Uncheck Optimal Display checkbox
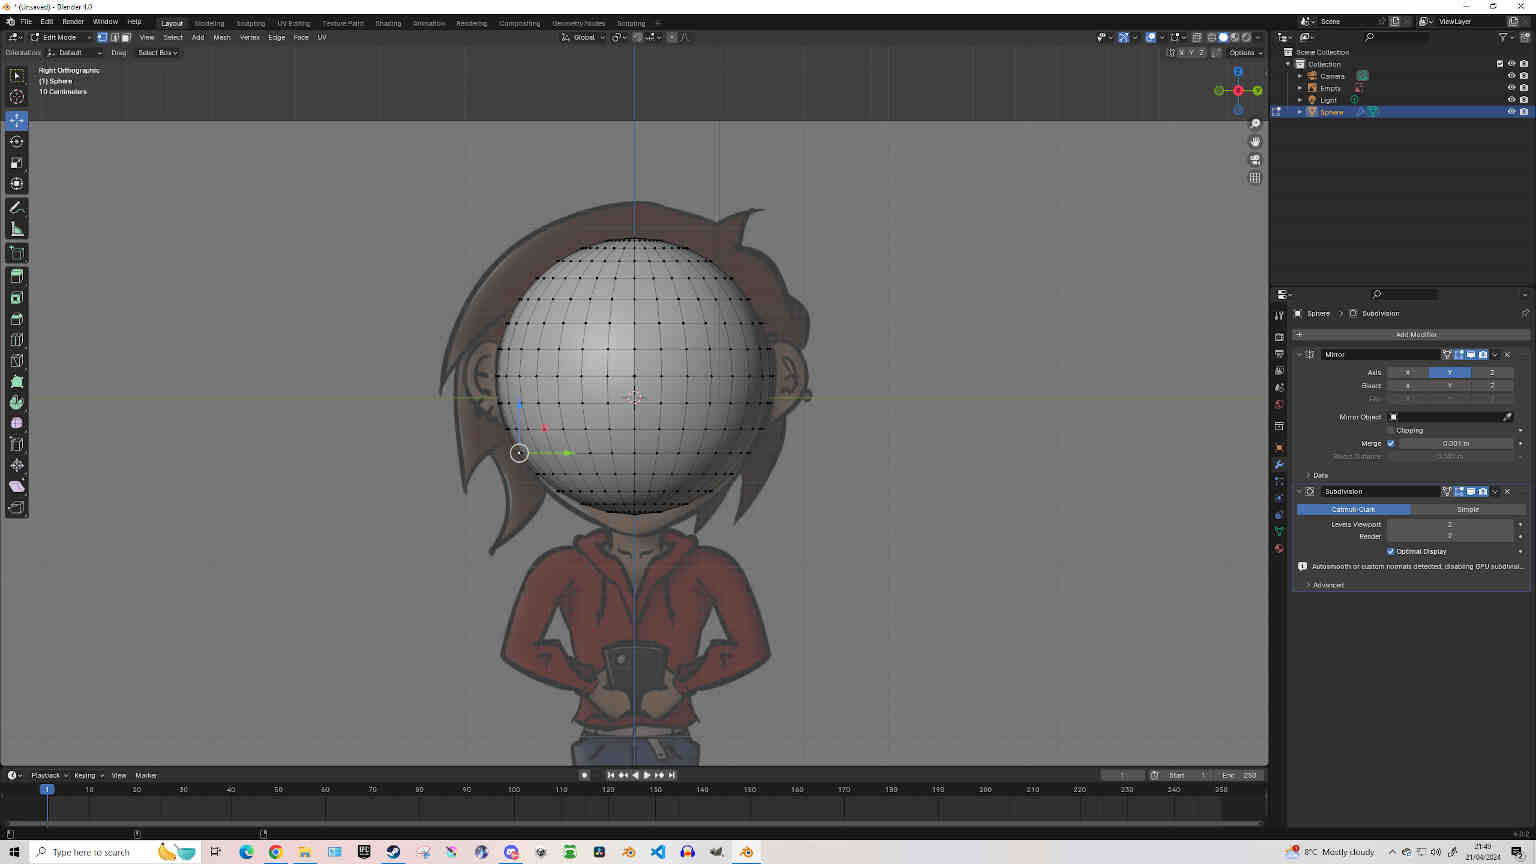Image resolution: width=1536 pixels, height=864 pixels. click(x=1390, y=551)
